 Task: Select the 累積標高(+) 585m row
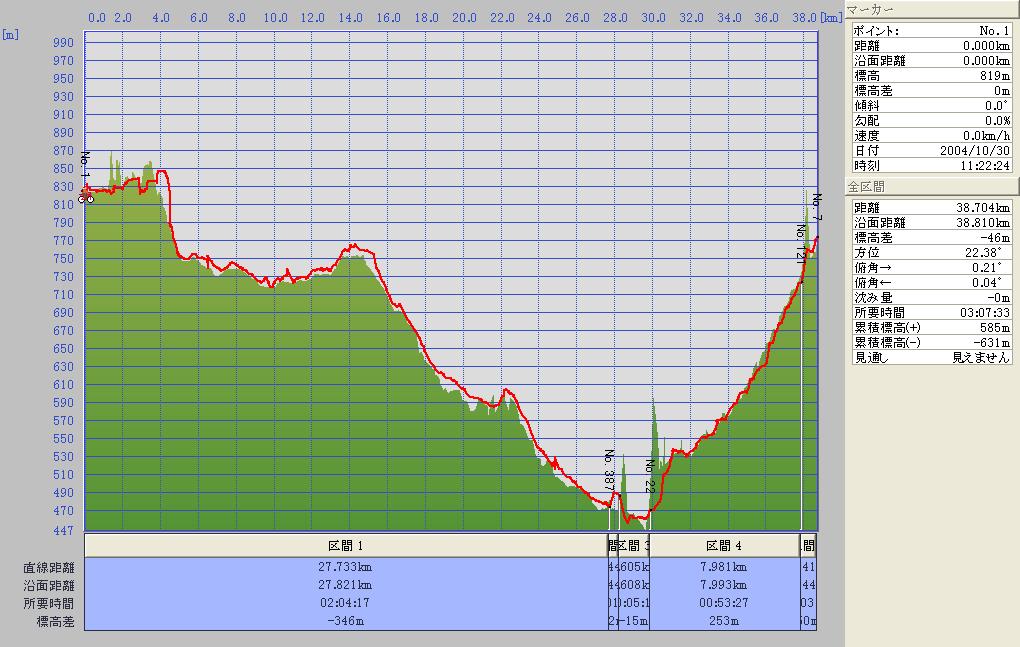930,327
